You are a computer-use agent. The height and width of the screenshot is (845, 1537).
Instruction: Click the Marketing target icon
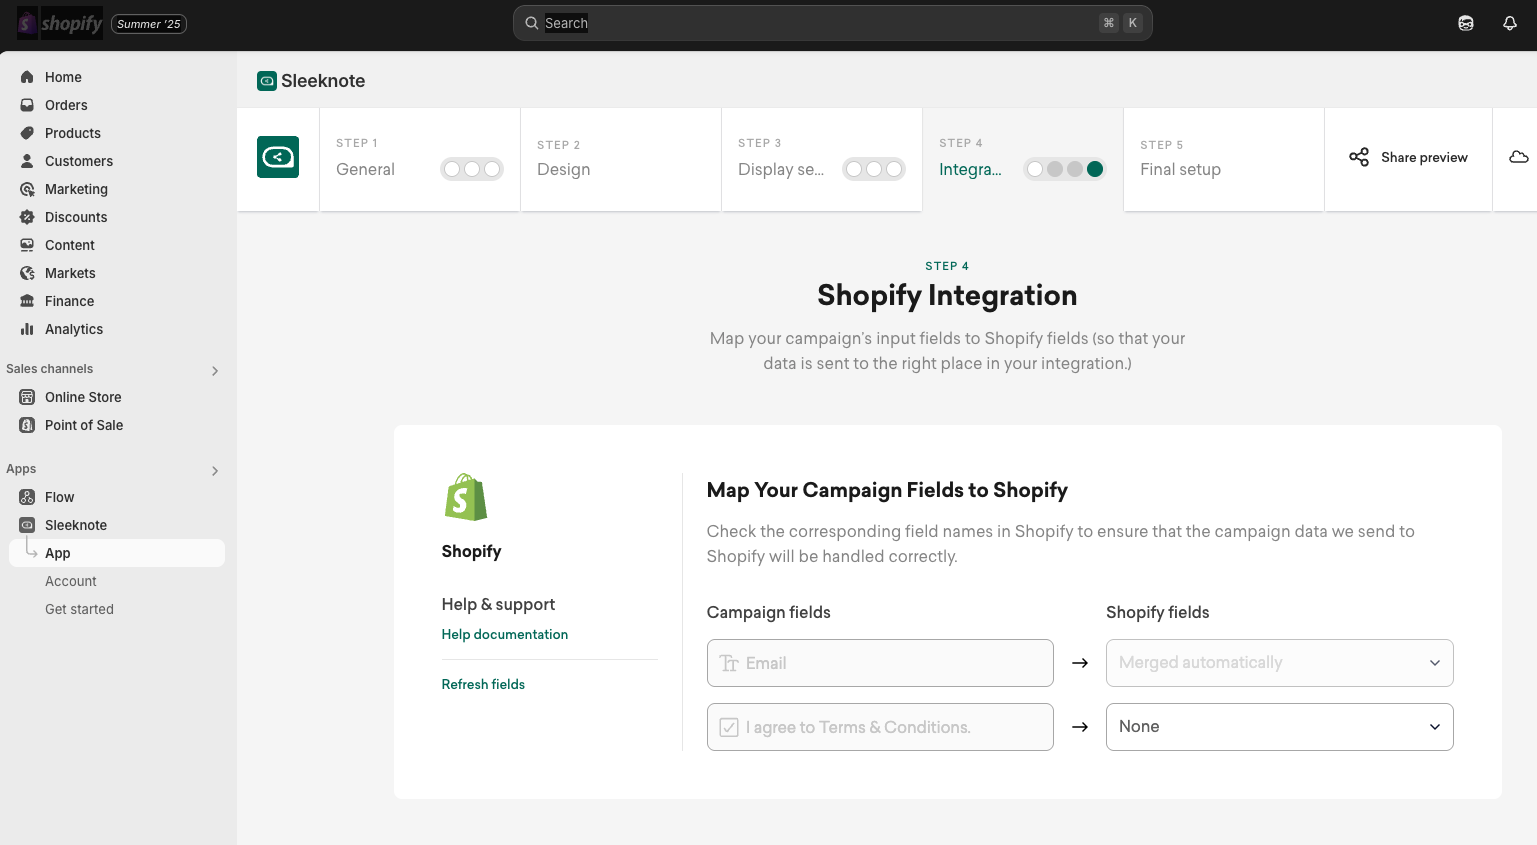coord(27,189)
